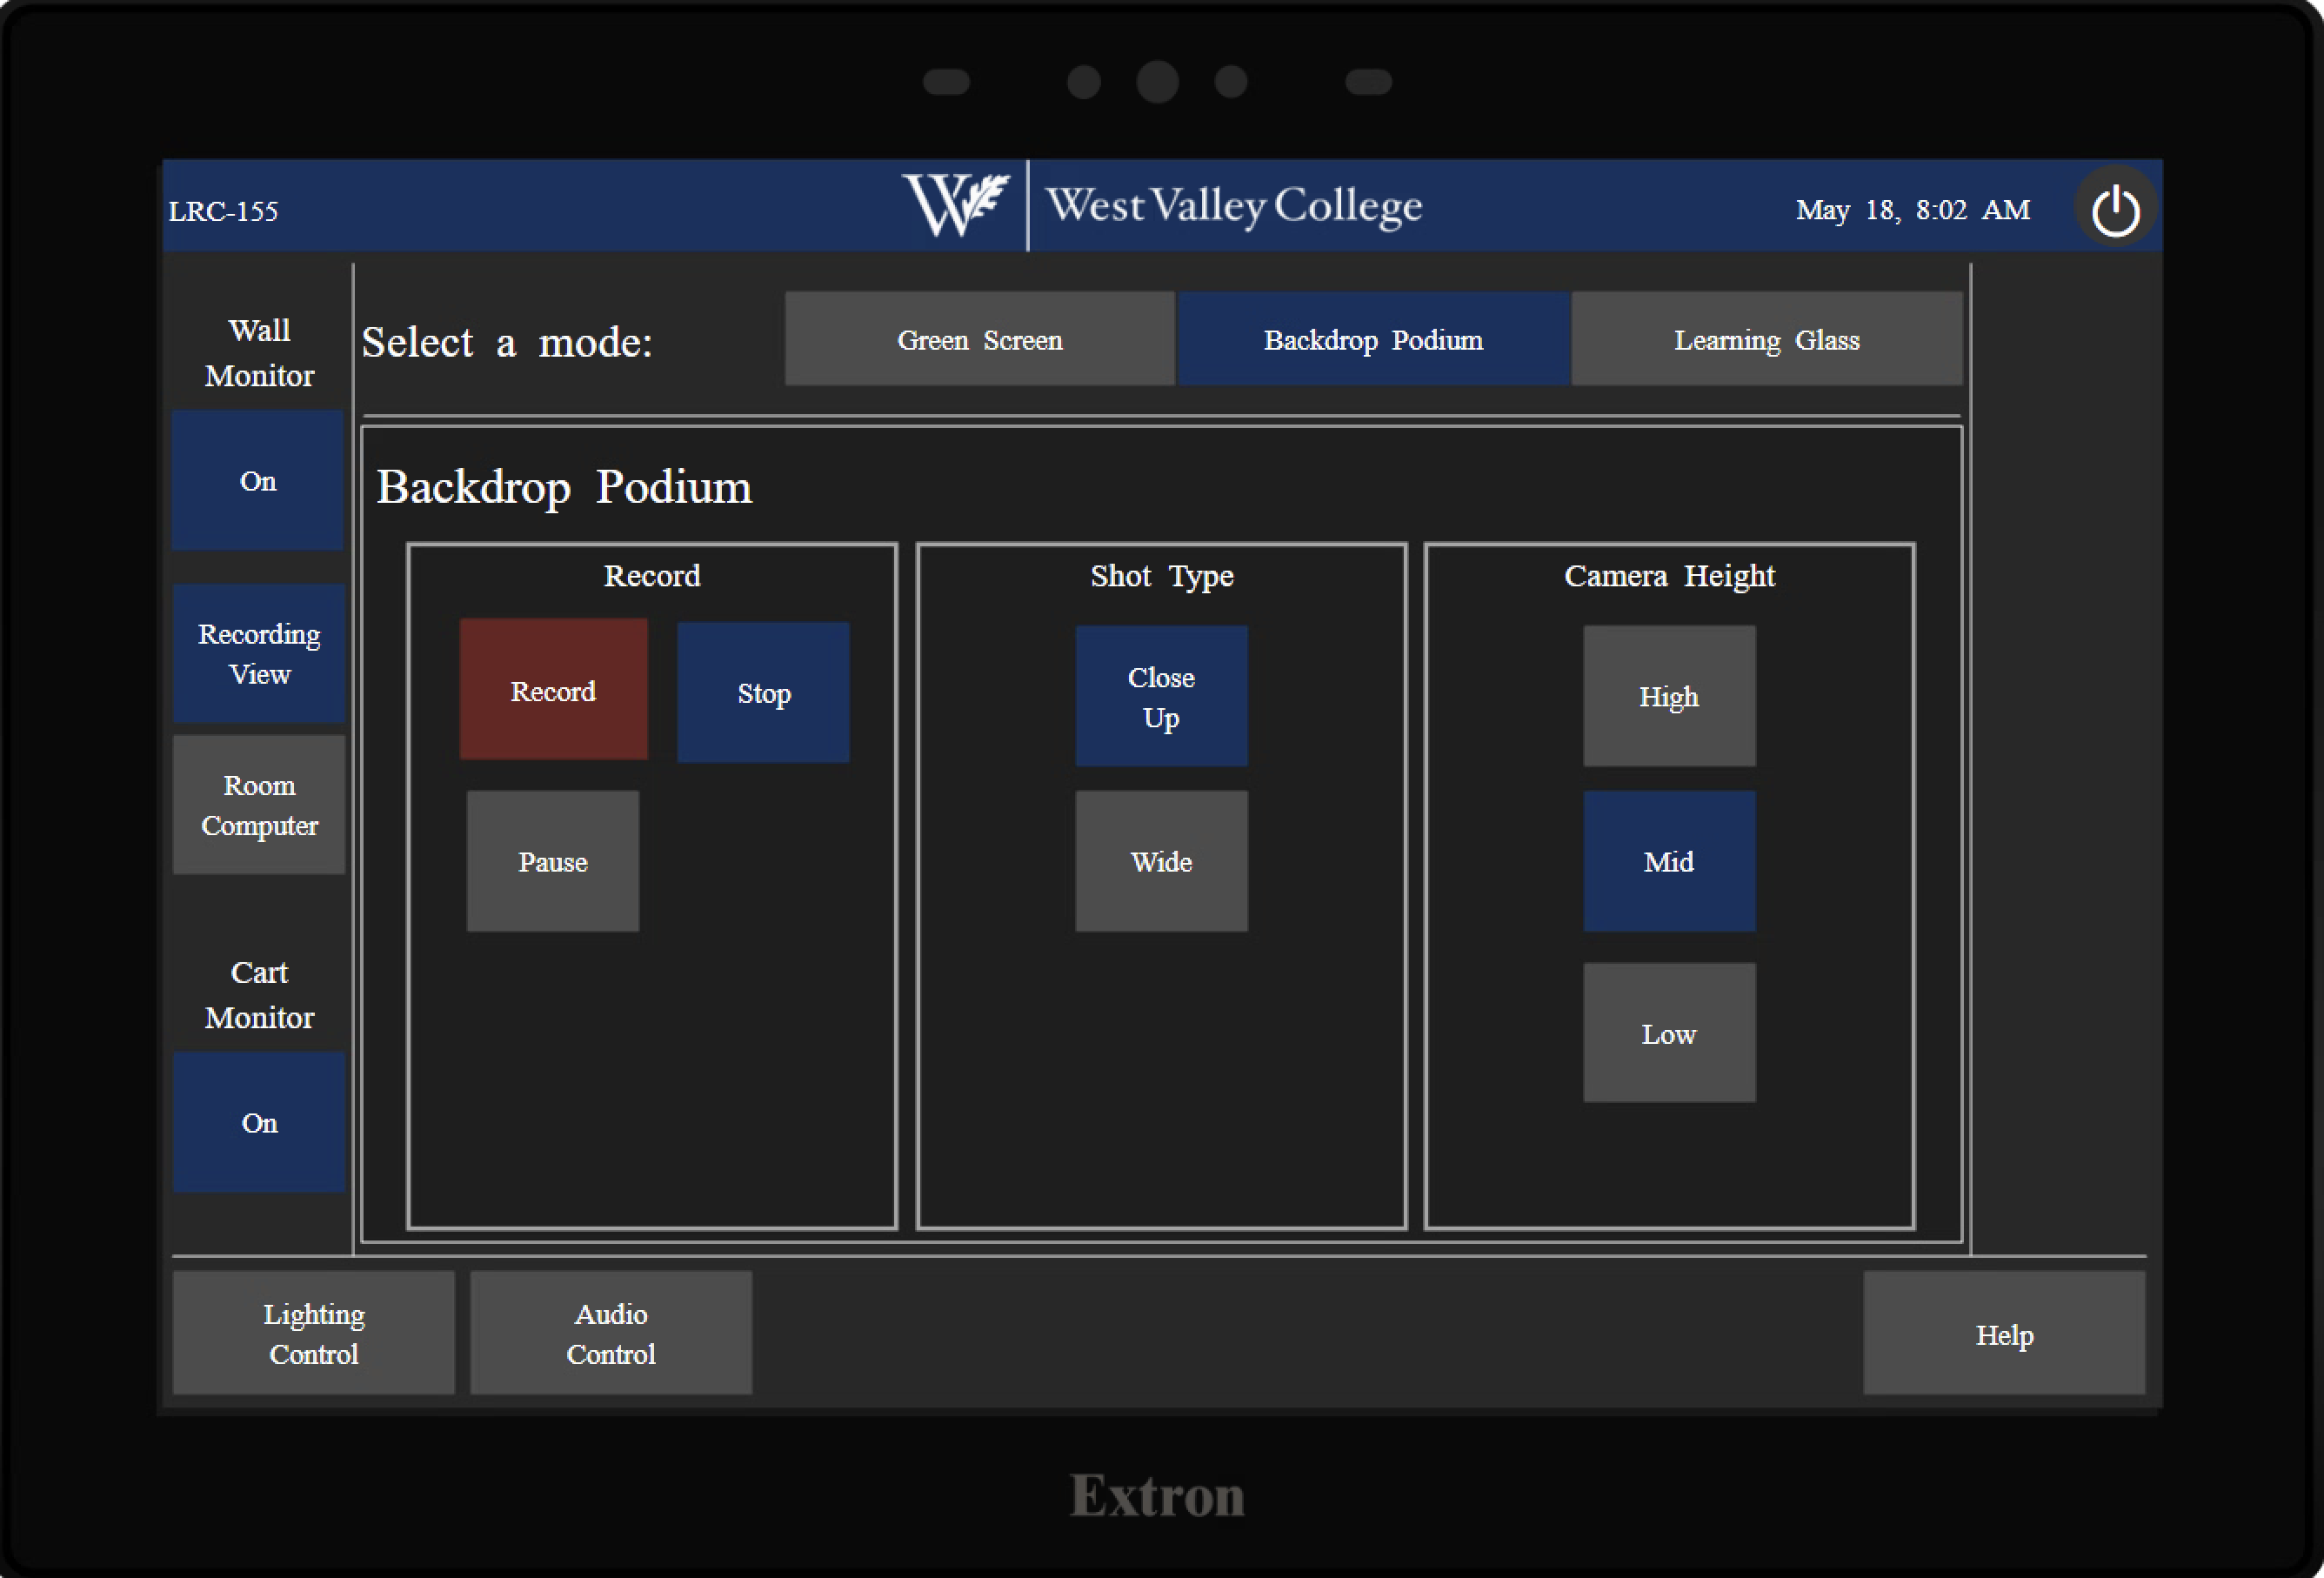Choose Wide shot type
2324x1578 pixels.
point(1161,861)
